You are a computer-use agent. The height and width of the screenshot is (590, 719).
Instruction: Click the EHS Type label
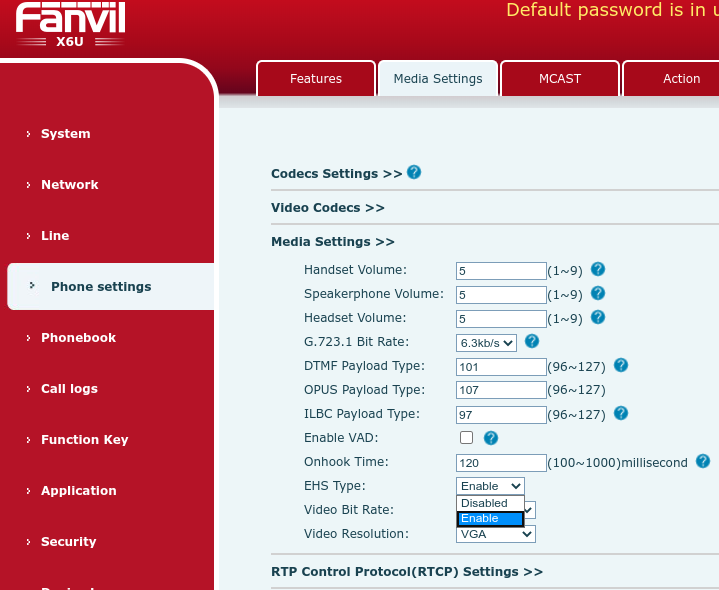click(335, 486)
